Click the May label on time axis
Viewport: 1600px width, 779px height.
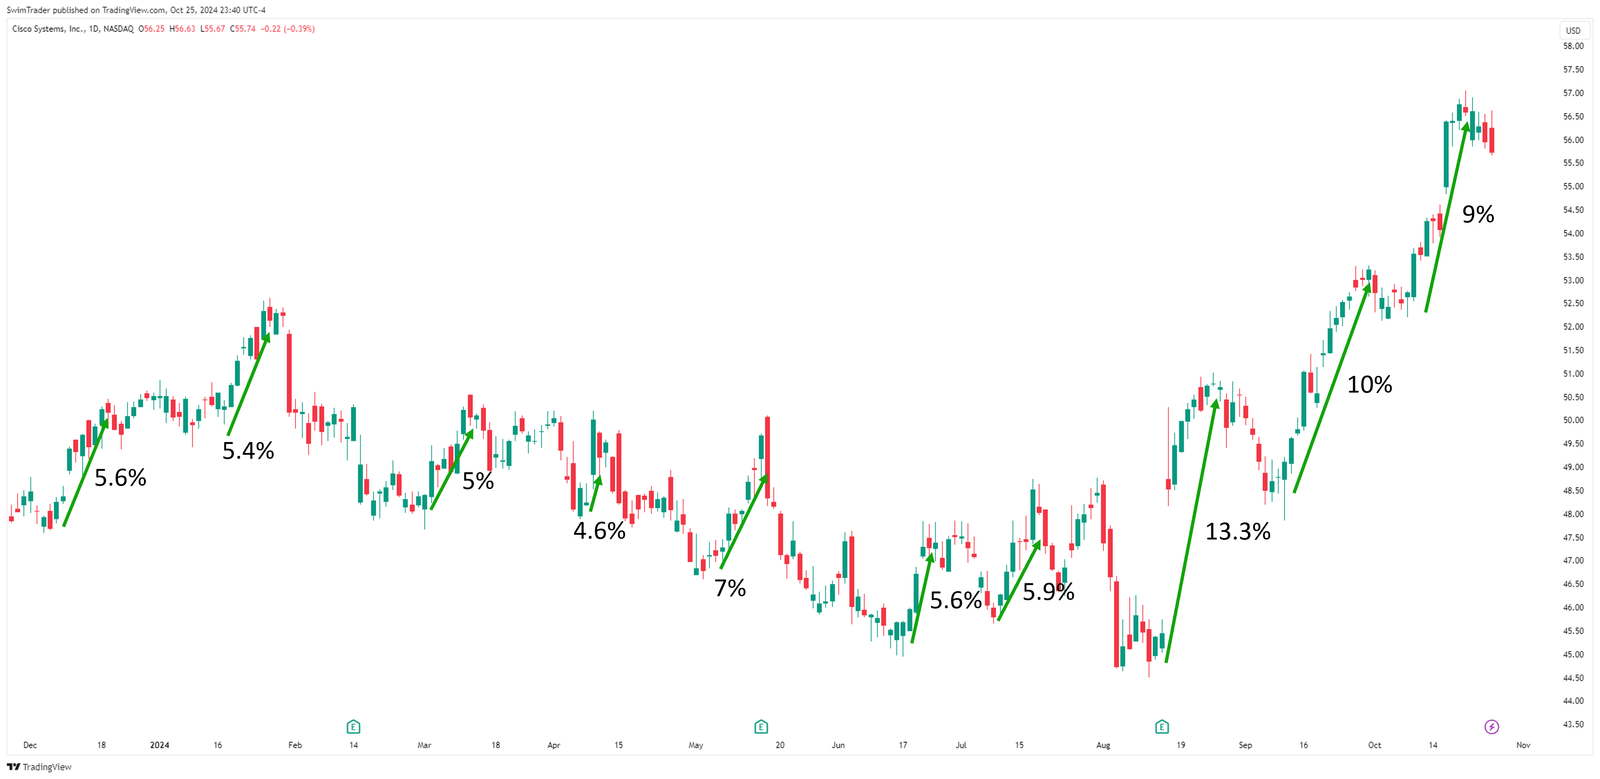[696, 745]
